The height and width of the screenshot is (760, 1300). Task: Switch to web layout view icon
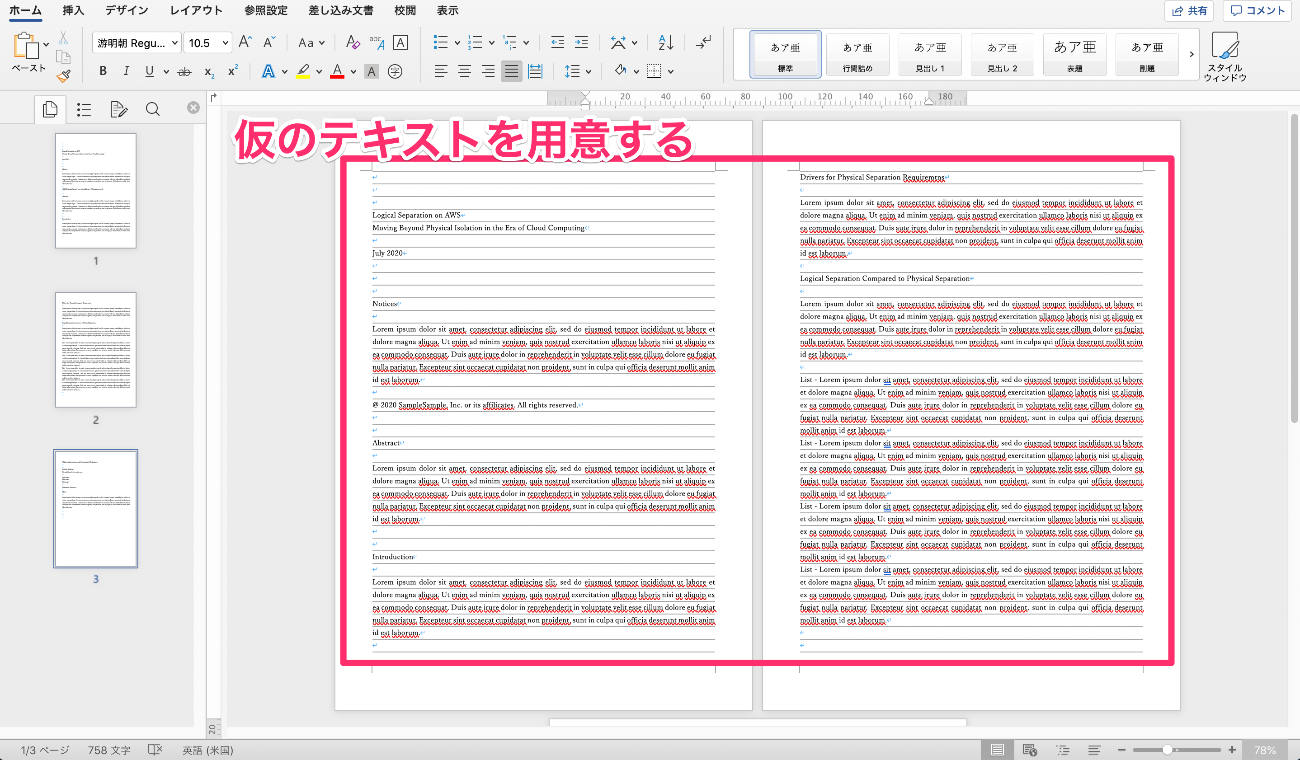1030,750
